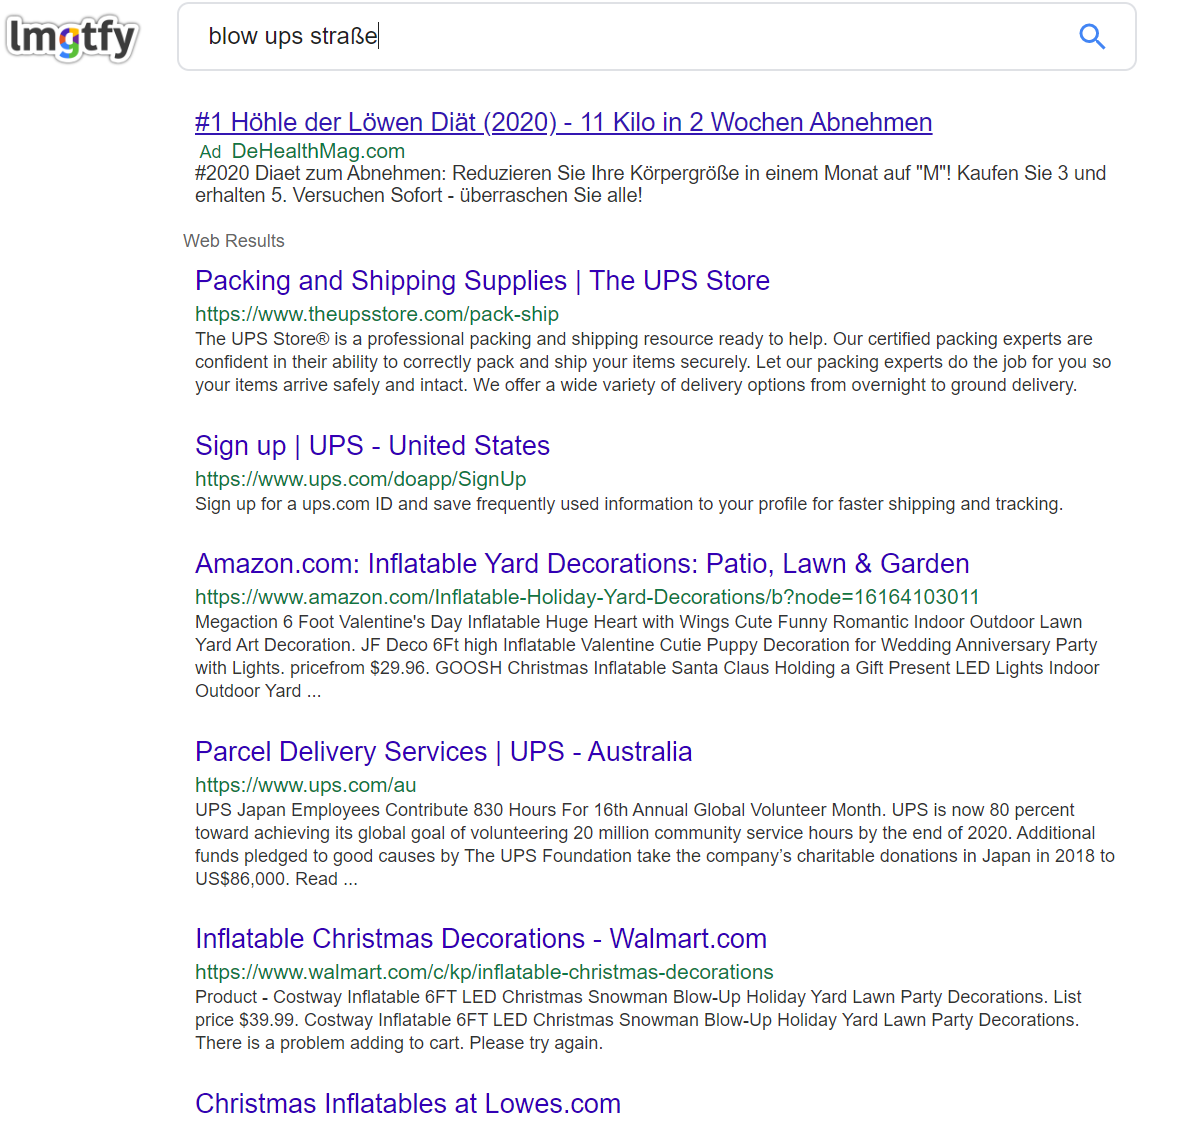Open the Höhle der Löwen Diät ad link
Viewport: 1187px width, 1125px height.
point(563,122)
